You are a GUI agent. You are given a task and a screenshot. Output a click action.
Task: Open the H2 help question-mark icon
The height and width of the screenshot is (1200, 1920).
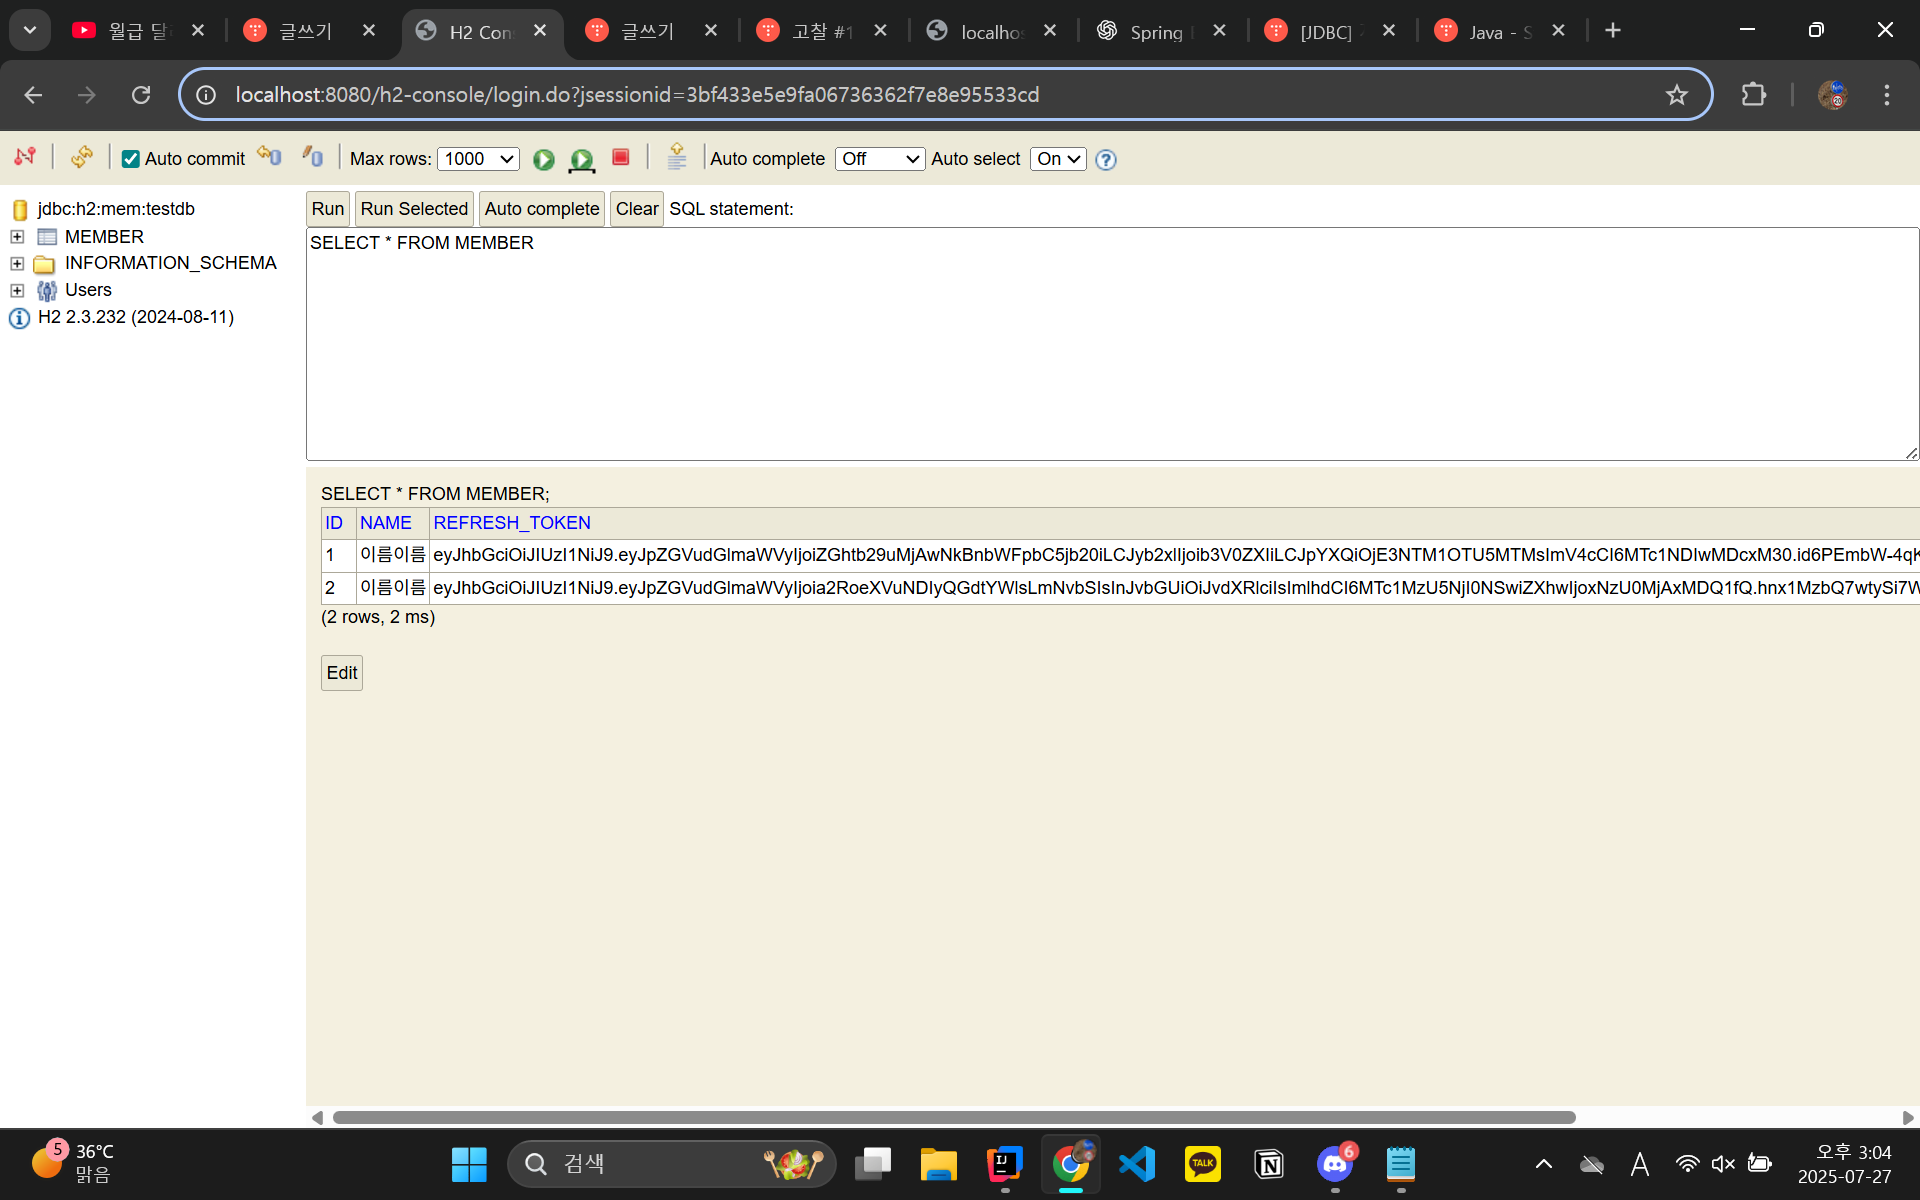(1105, 160)
